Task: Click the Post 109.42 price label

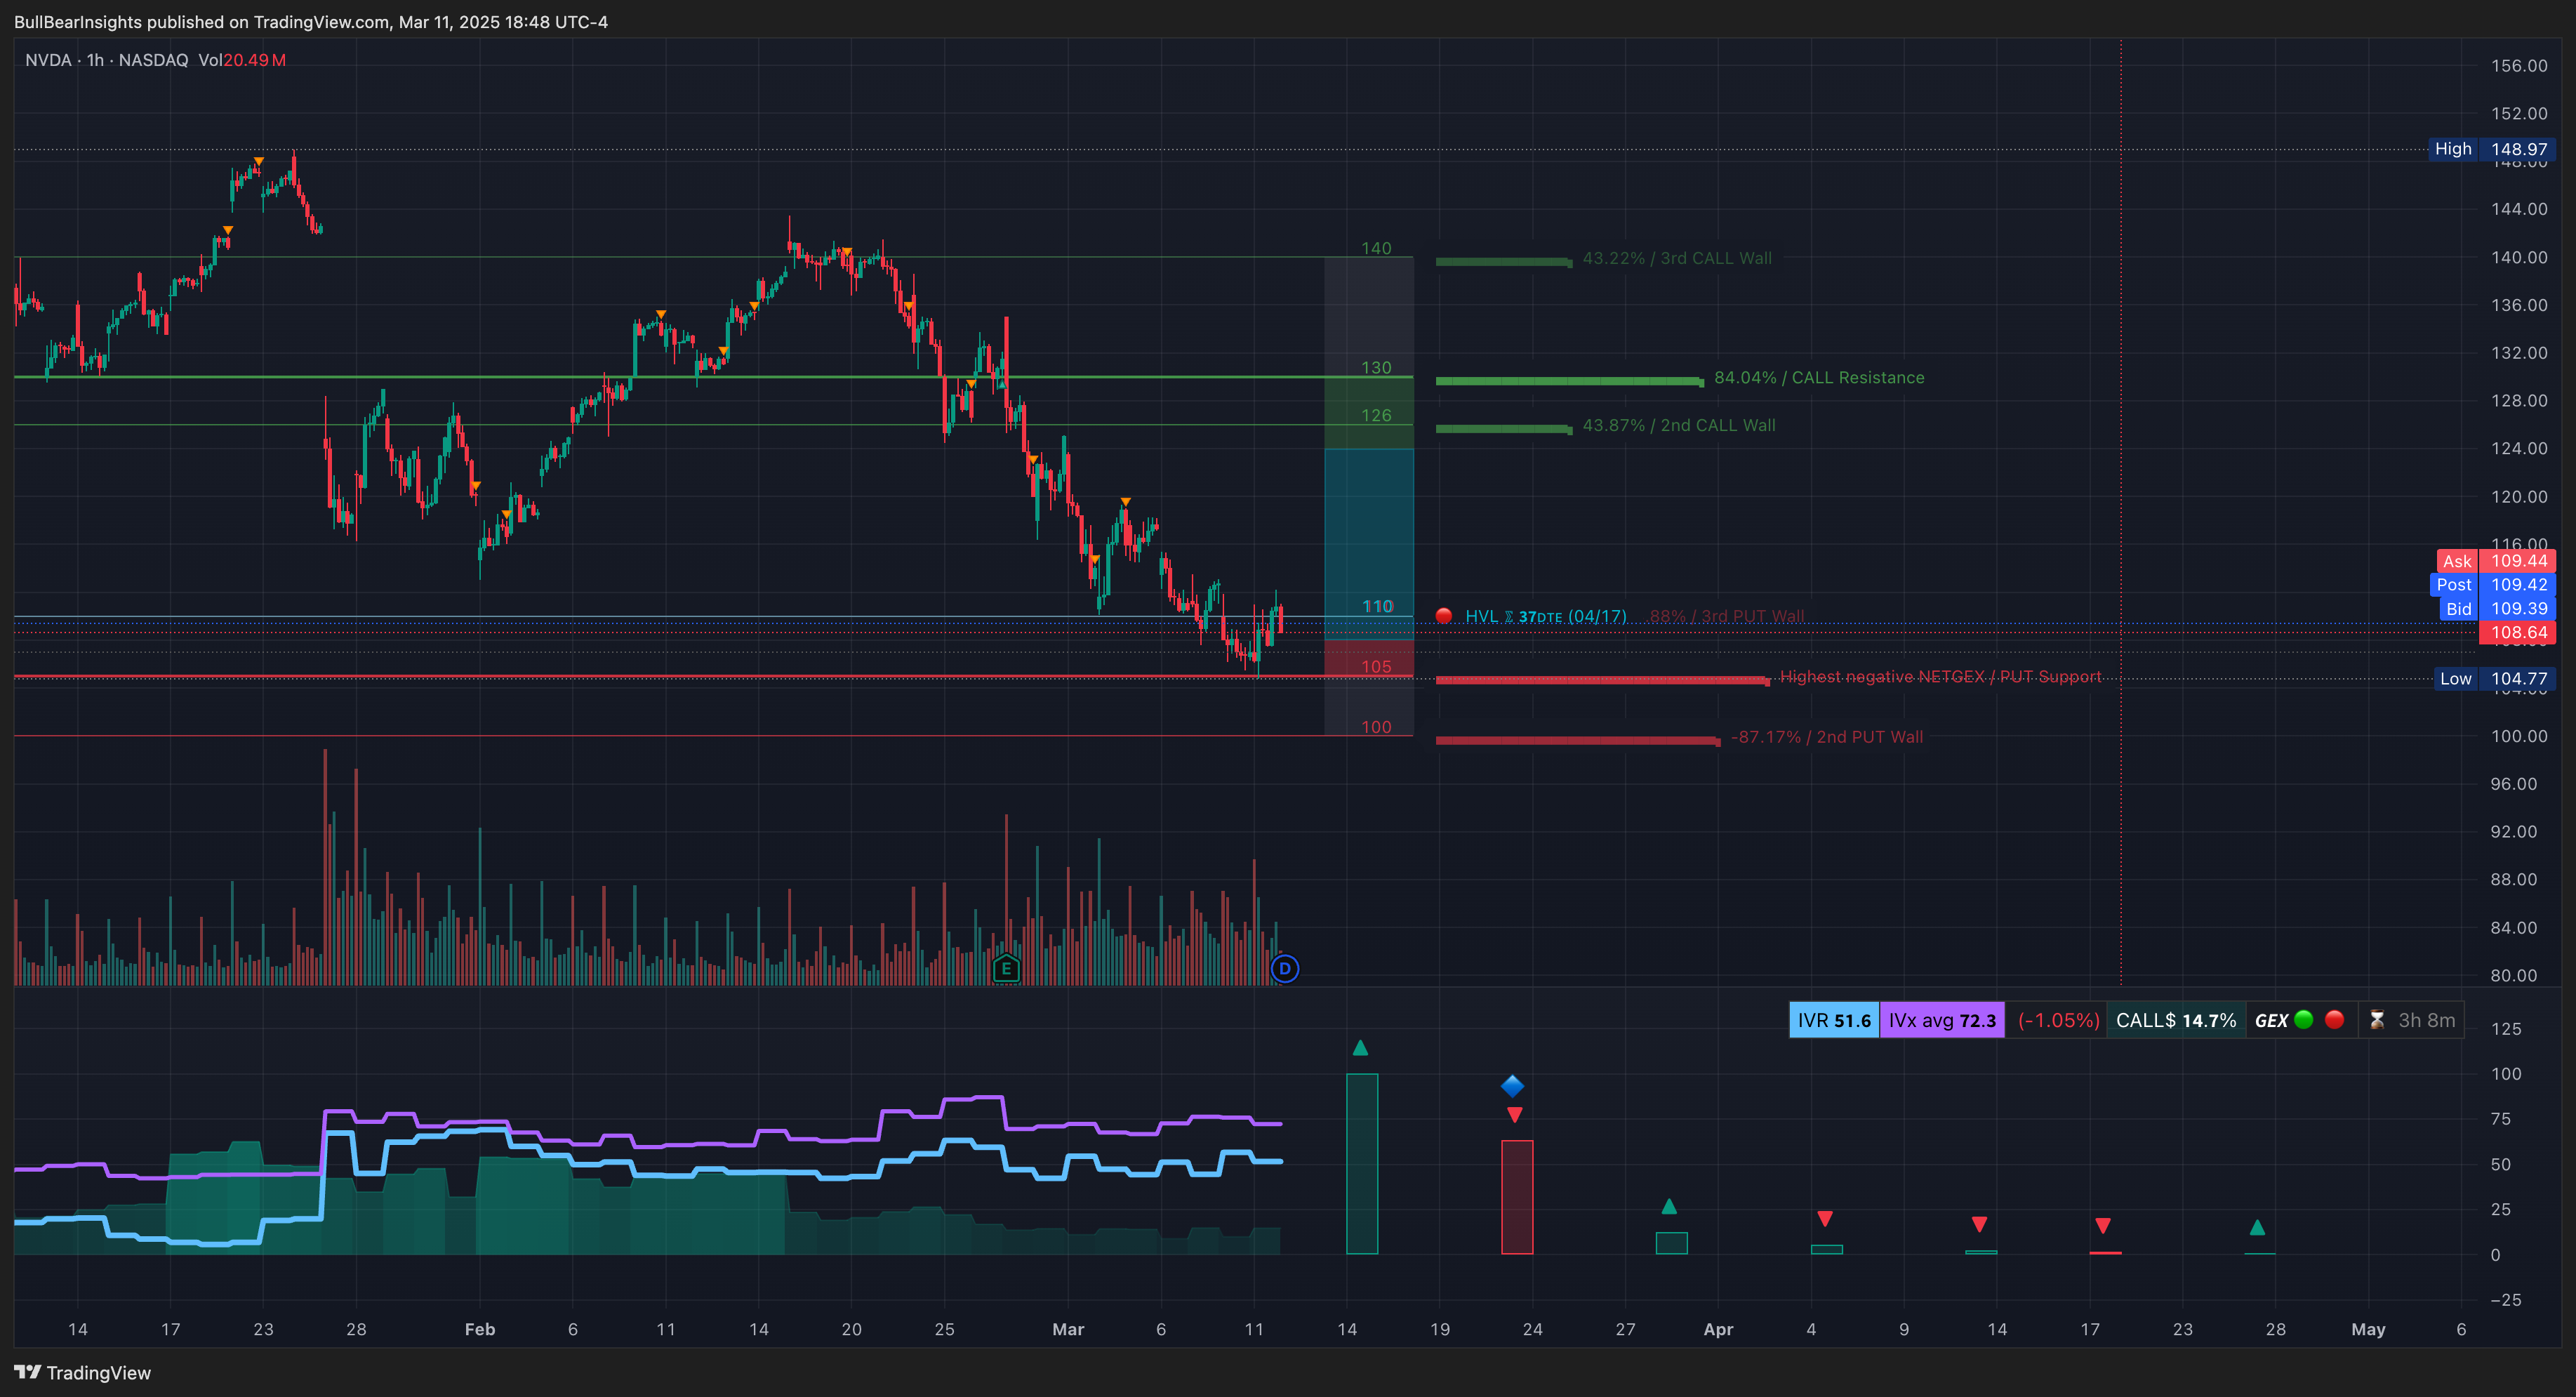Action: [2493, 585]
